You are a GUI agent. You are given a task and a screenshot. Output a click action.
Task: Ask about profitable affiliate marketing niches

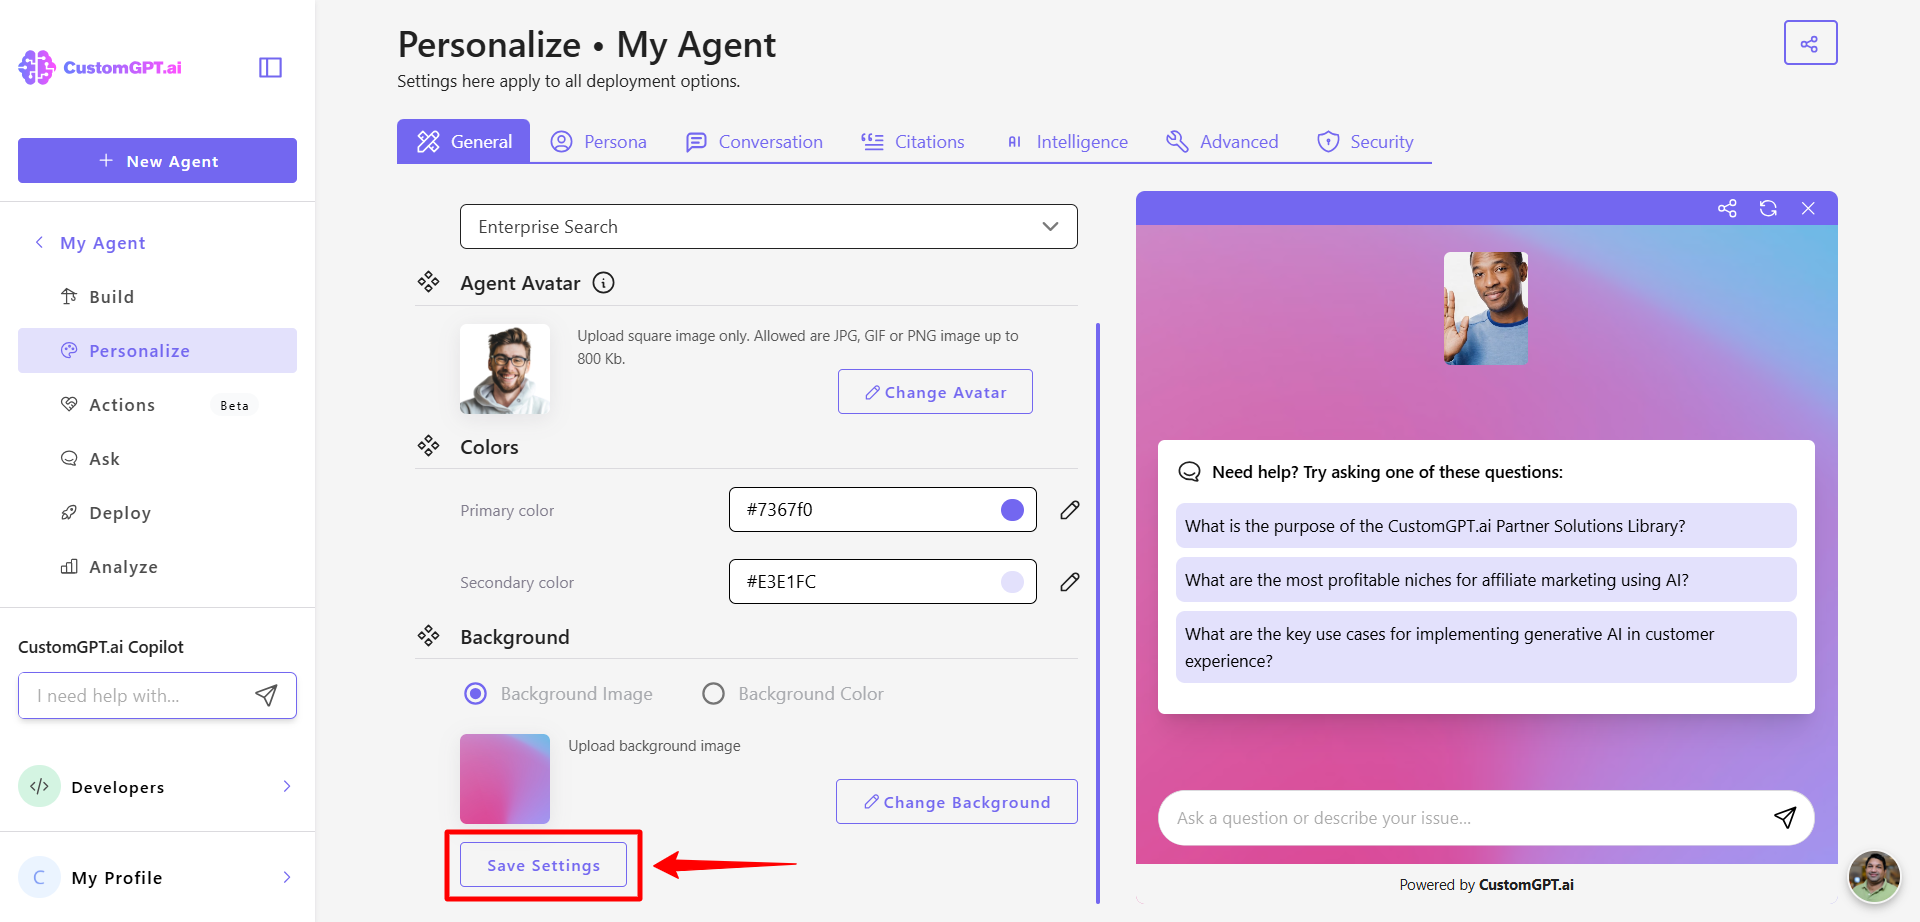(x=1486, y=579)
